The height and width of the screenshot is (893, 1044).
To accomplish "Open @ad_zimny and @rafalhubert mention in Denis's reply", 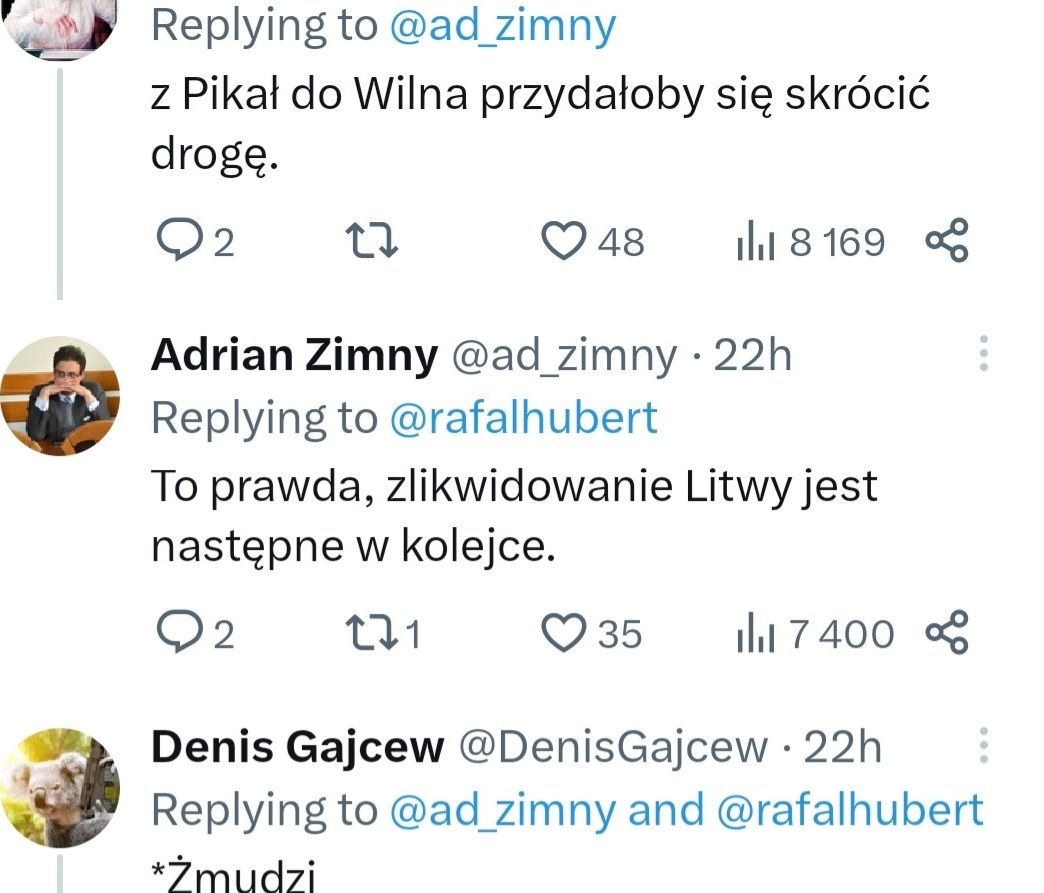I will click(x=685, y=810).
